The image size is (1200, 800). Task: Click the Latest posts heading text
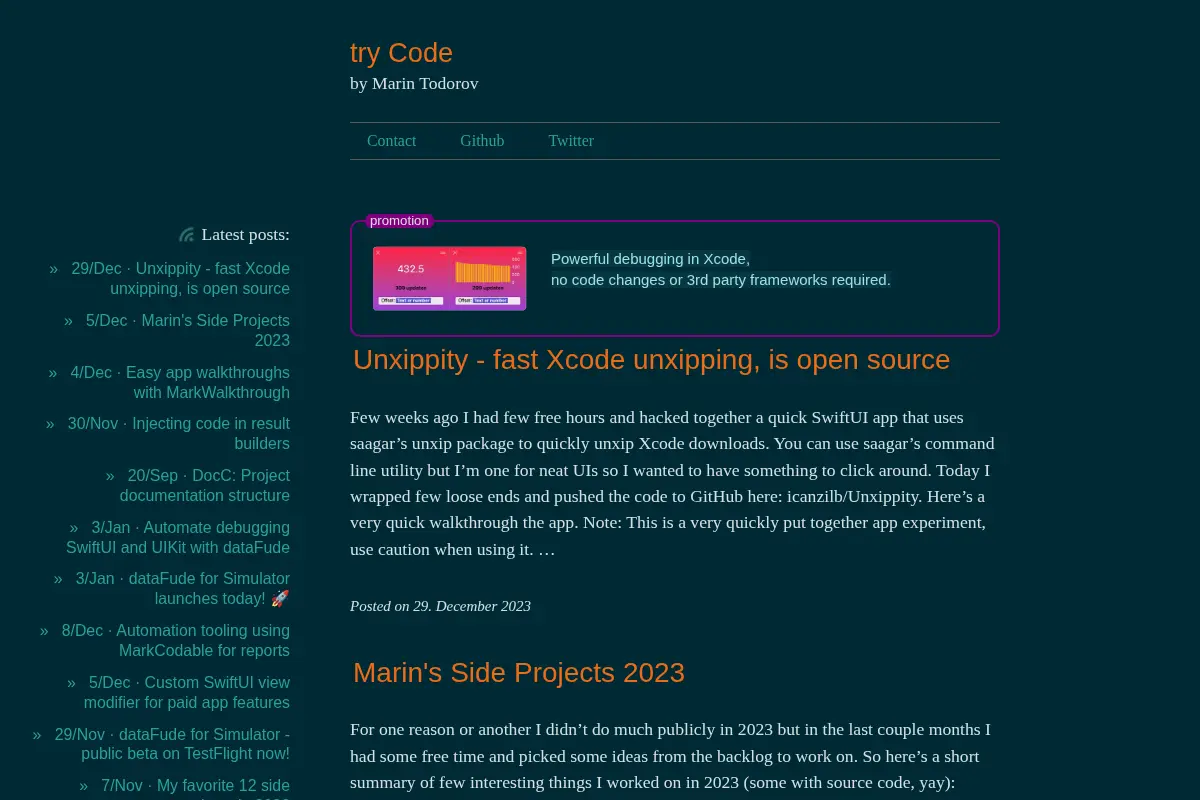coord(245,235)
